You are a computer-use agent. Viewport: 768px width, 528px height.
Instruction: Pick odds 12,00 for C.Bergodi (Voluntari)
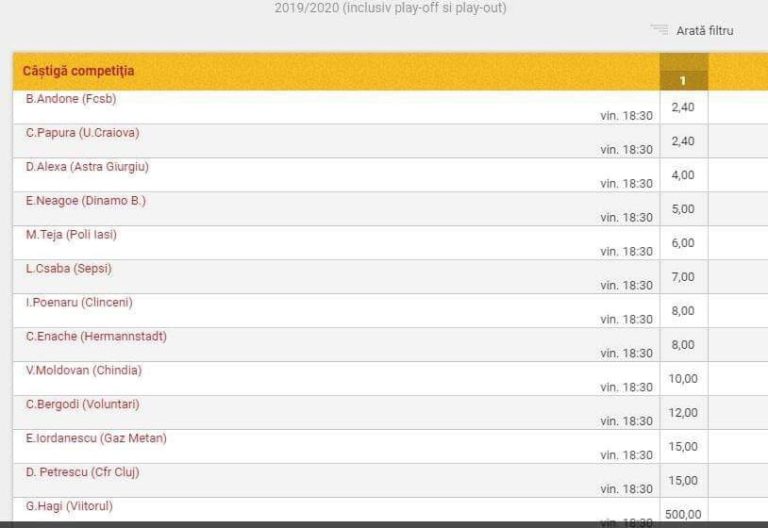pos(683,413)
